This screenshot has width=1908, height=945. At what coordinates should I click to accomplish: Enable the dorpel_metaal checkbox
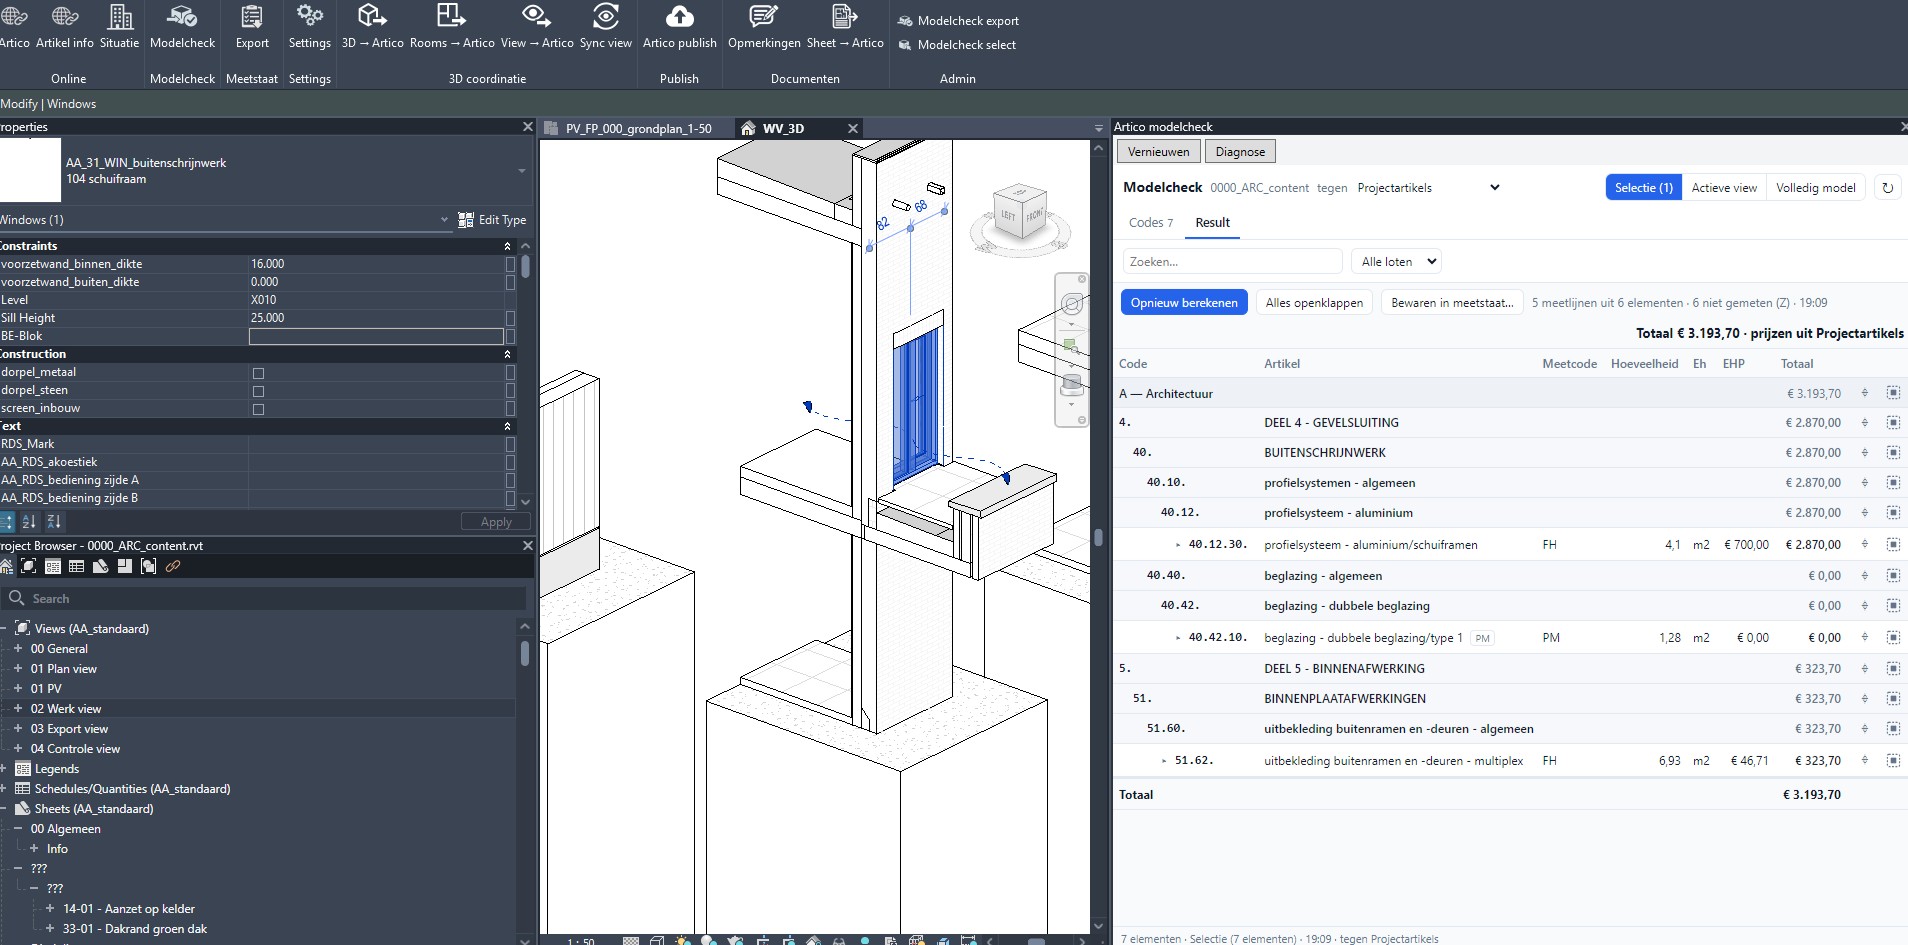[258, 373]
